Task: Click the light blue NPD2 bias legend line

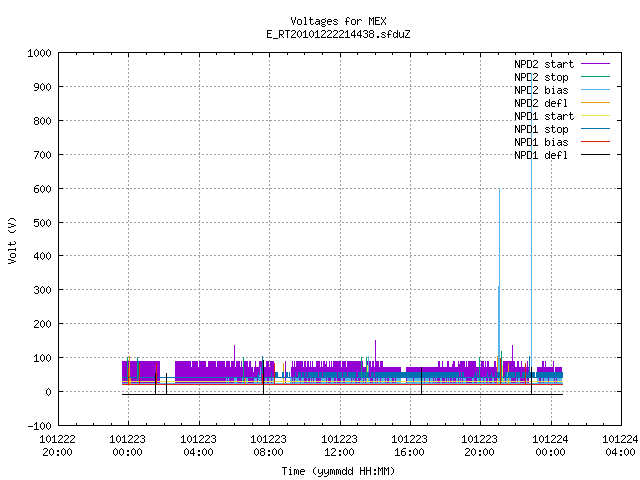Action: (x=595, y=89)
